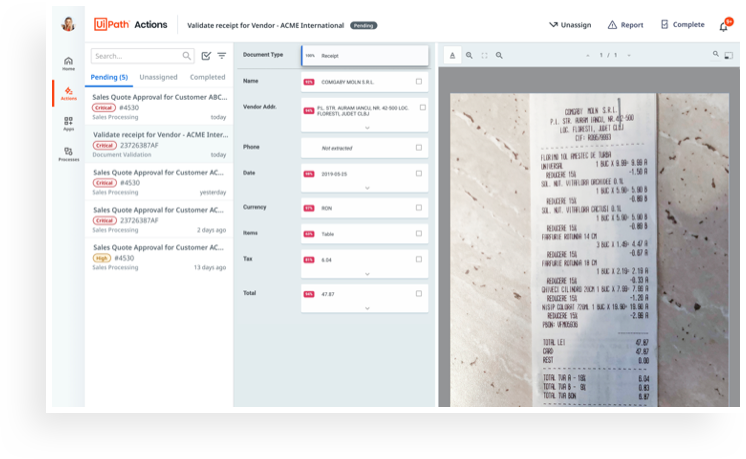This screenshot has width=746, height=459.
Task: Click the Phone 'Not extracted' value field
Action: coord(364,148)
